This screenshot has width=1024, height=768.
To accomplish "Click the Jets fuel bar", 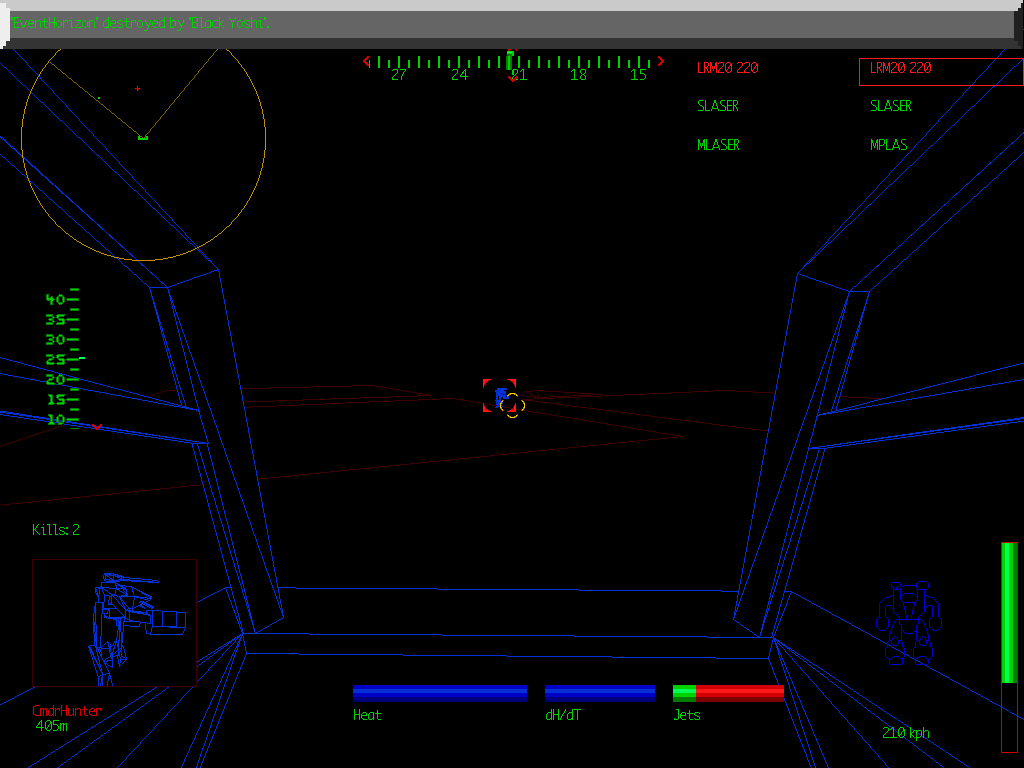I will pos(728,693).
